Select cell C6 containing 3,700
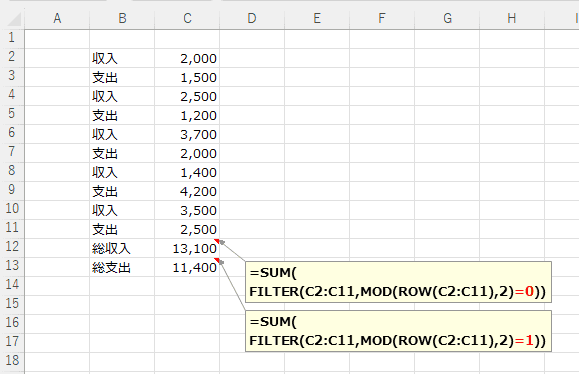Image resolution: width=579 pixels, height=374 pixels. click(187, 134)
